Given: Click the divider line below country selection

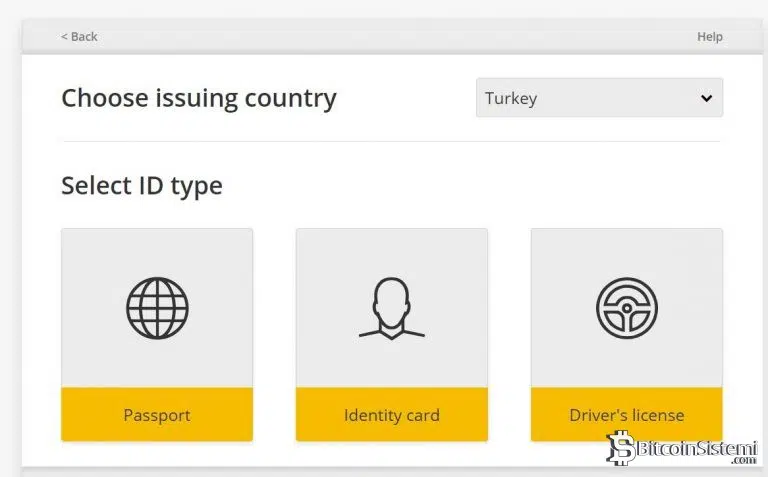Looking at the screenshot, I should [x=390, y=142].
